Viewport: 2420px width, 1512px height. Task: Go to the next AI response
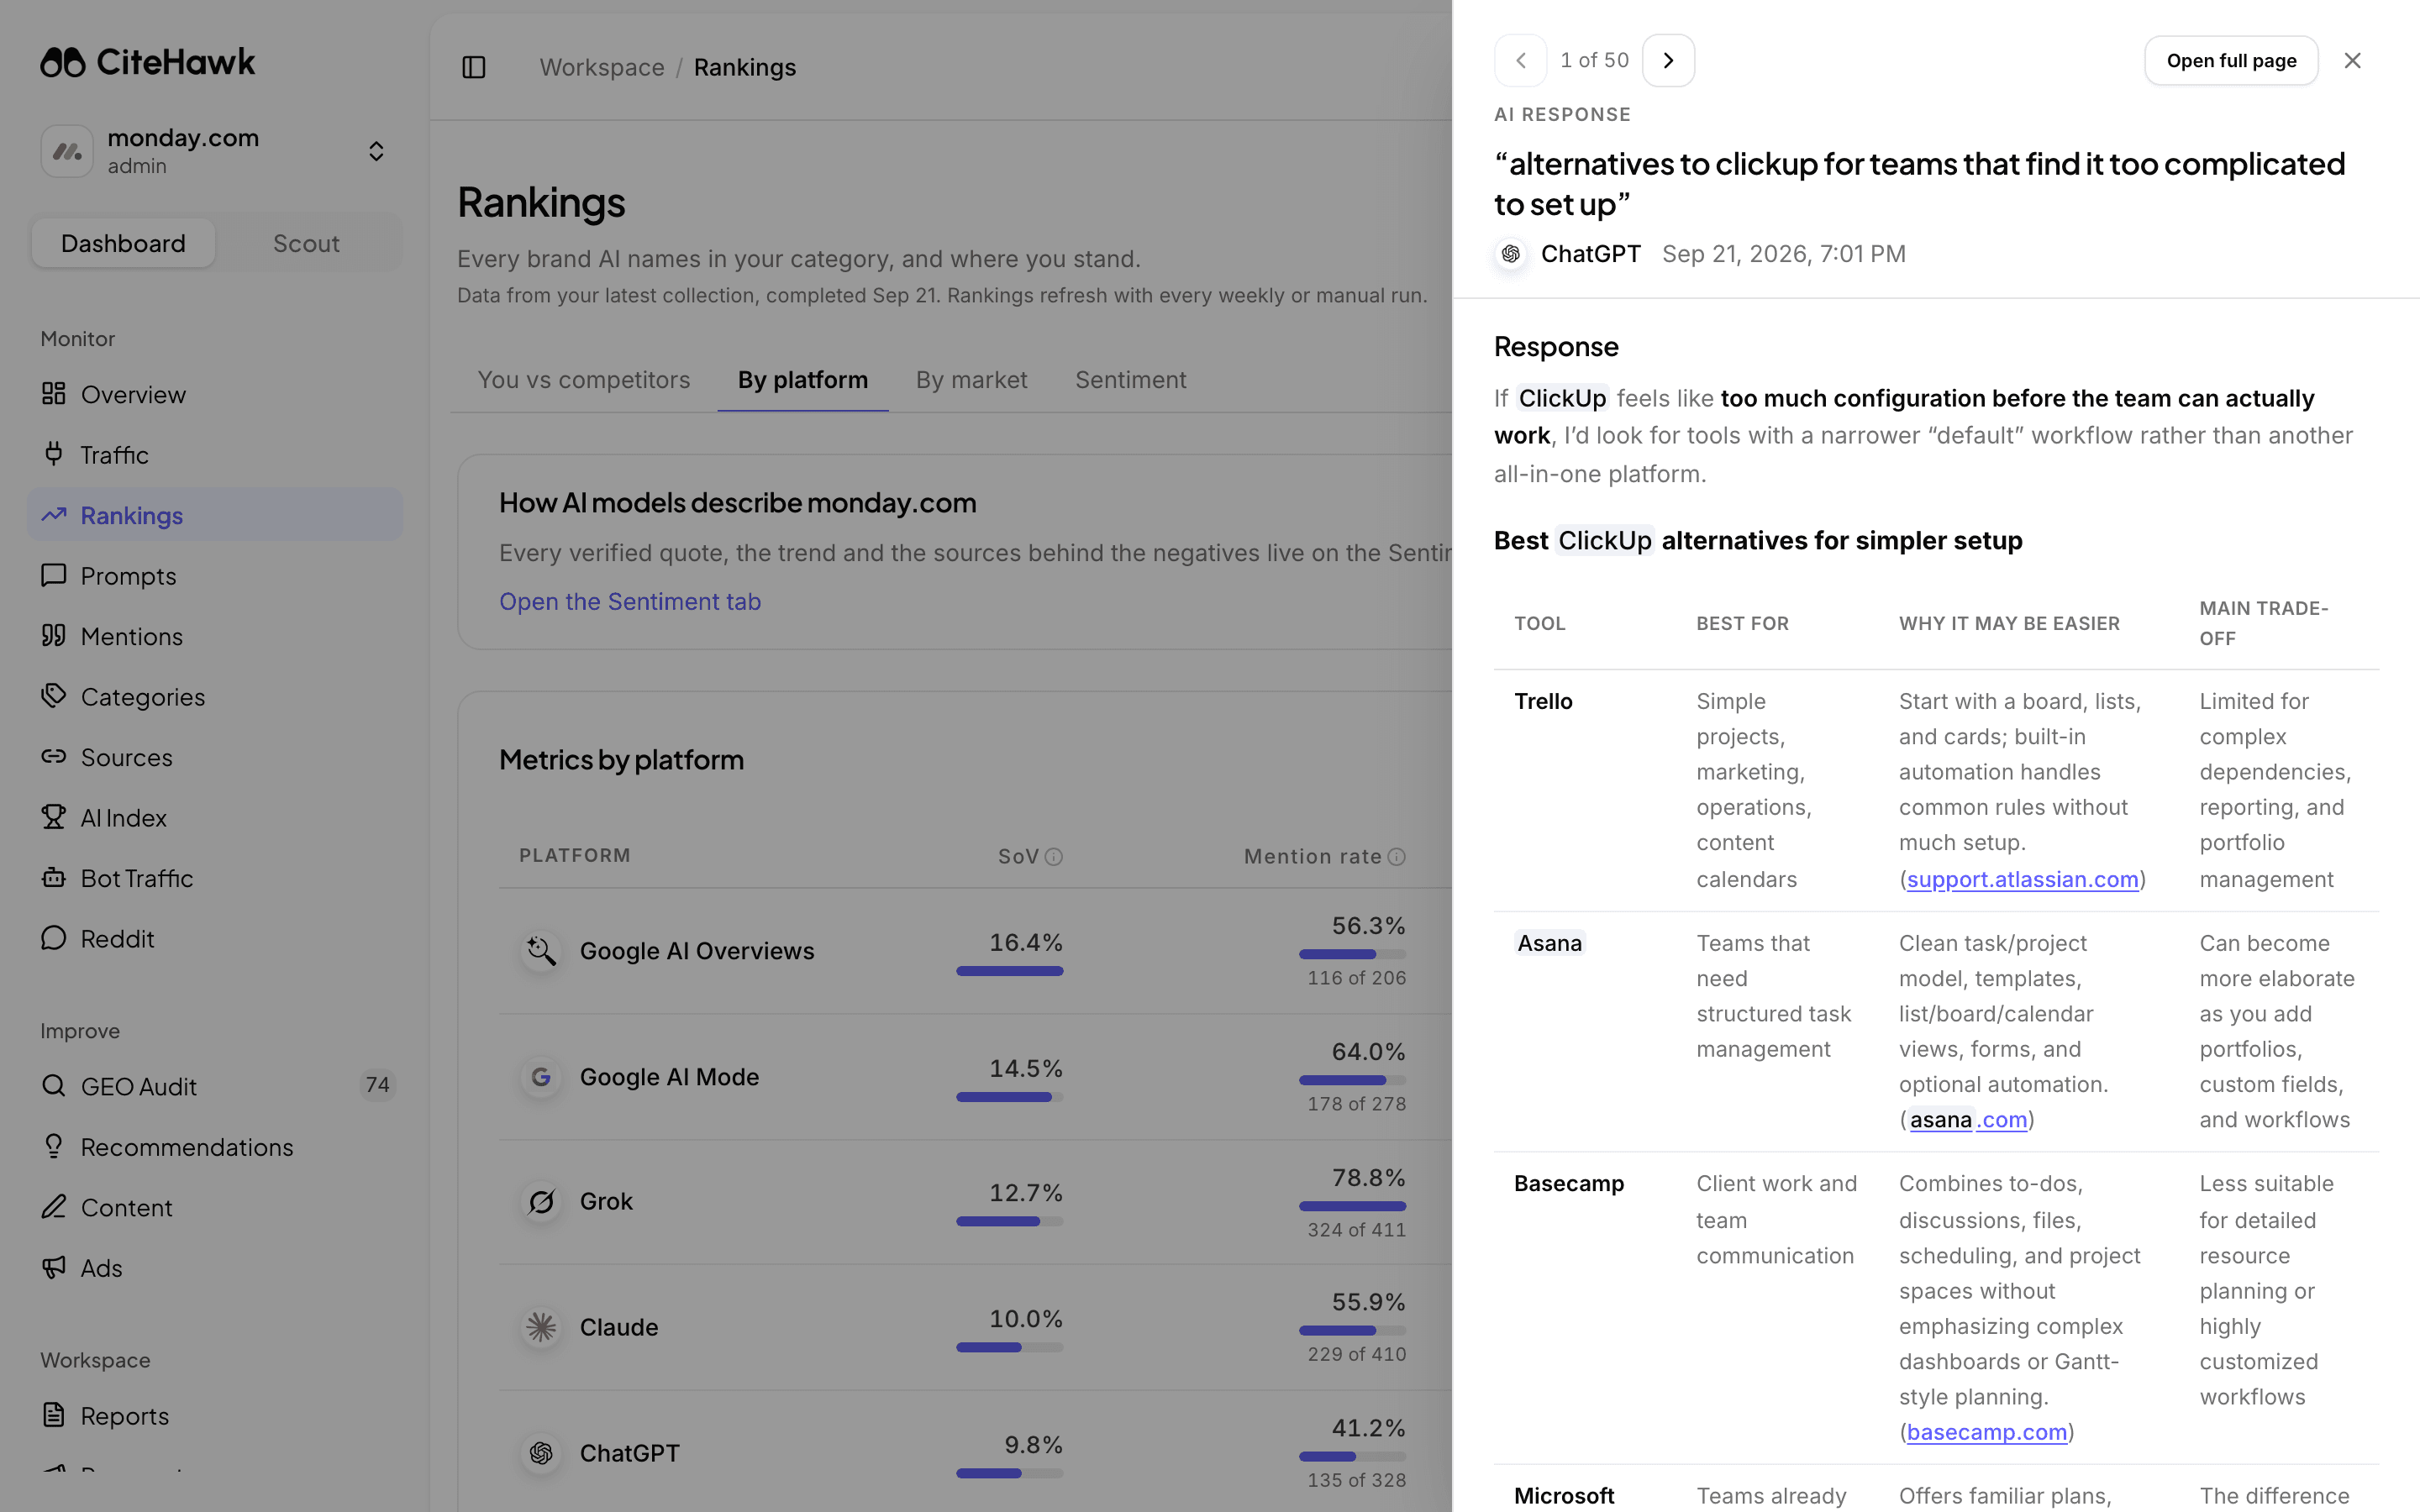pyautogui.click(x=1668, y=60)
